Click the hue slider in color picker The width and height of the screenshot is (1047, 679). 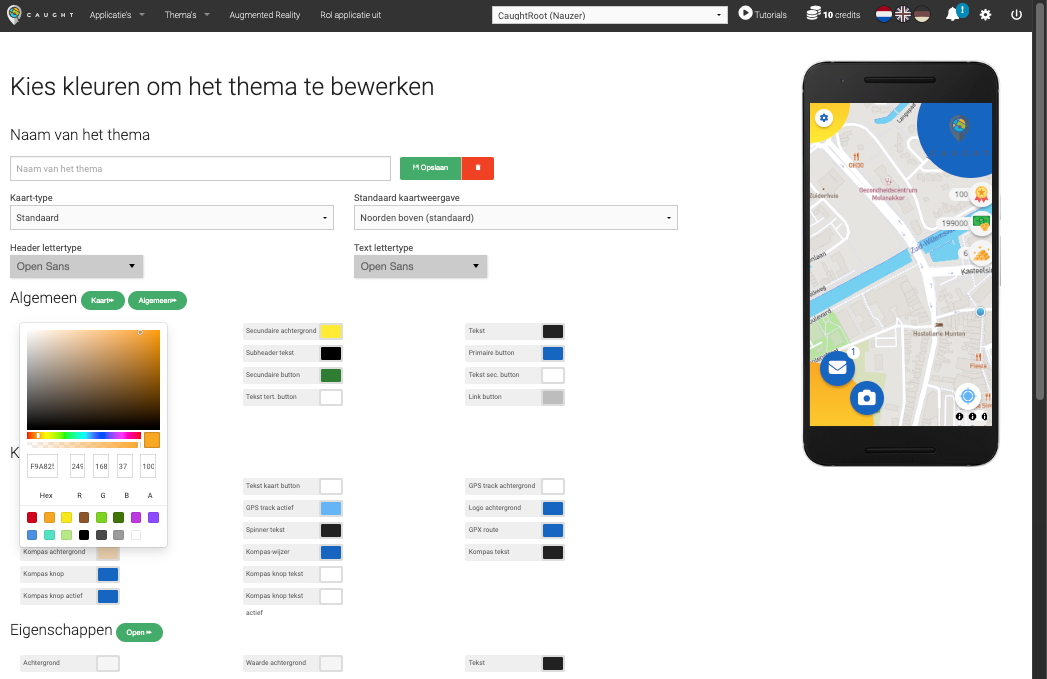click(84, 435)
